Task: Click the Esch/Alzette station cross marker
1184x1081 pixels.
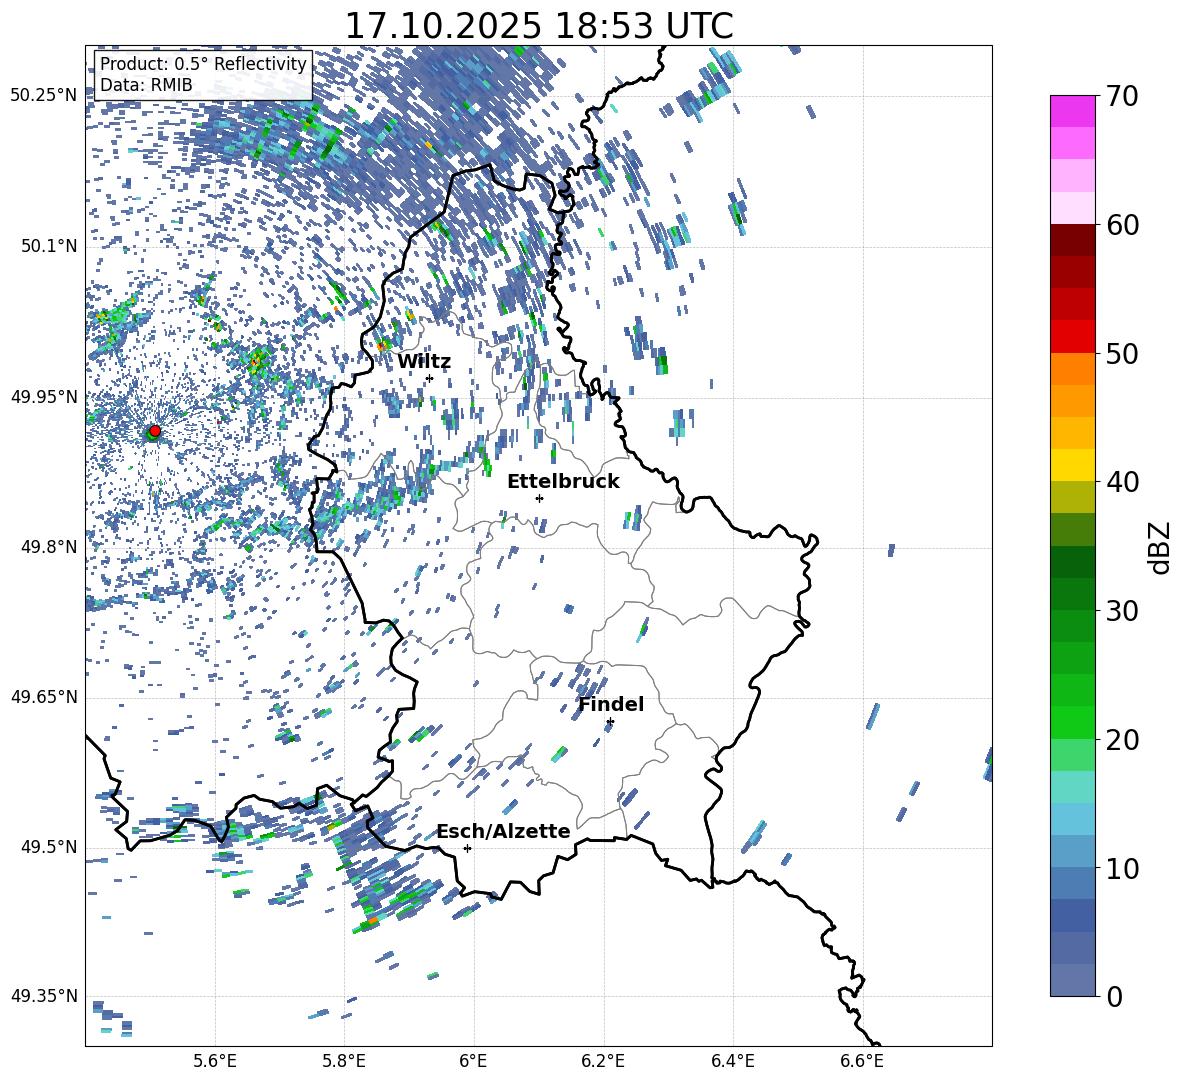Action: coord(467,848)
